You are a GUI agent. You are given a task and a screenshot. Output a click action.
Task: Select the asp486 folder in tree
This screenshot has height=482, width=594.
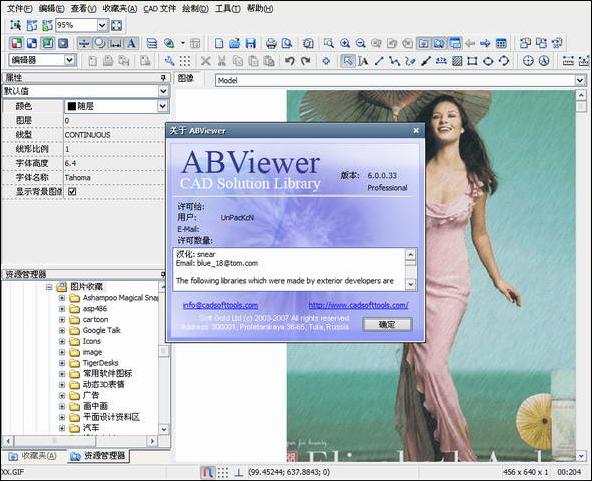coord(95,309)
